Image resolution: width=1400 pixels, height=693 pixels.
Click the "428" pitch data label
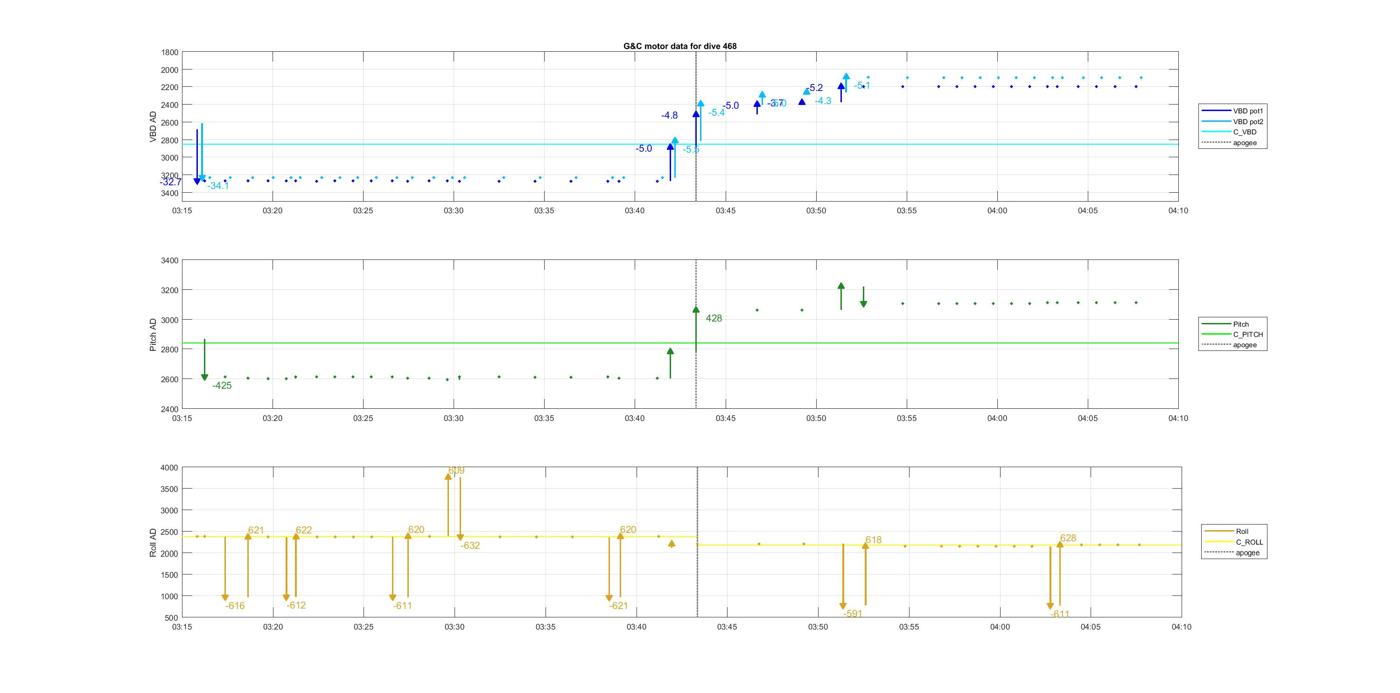(x=714, y=319)
